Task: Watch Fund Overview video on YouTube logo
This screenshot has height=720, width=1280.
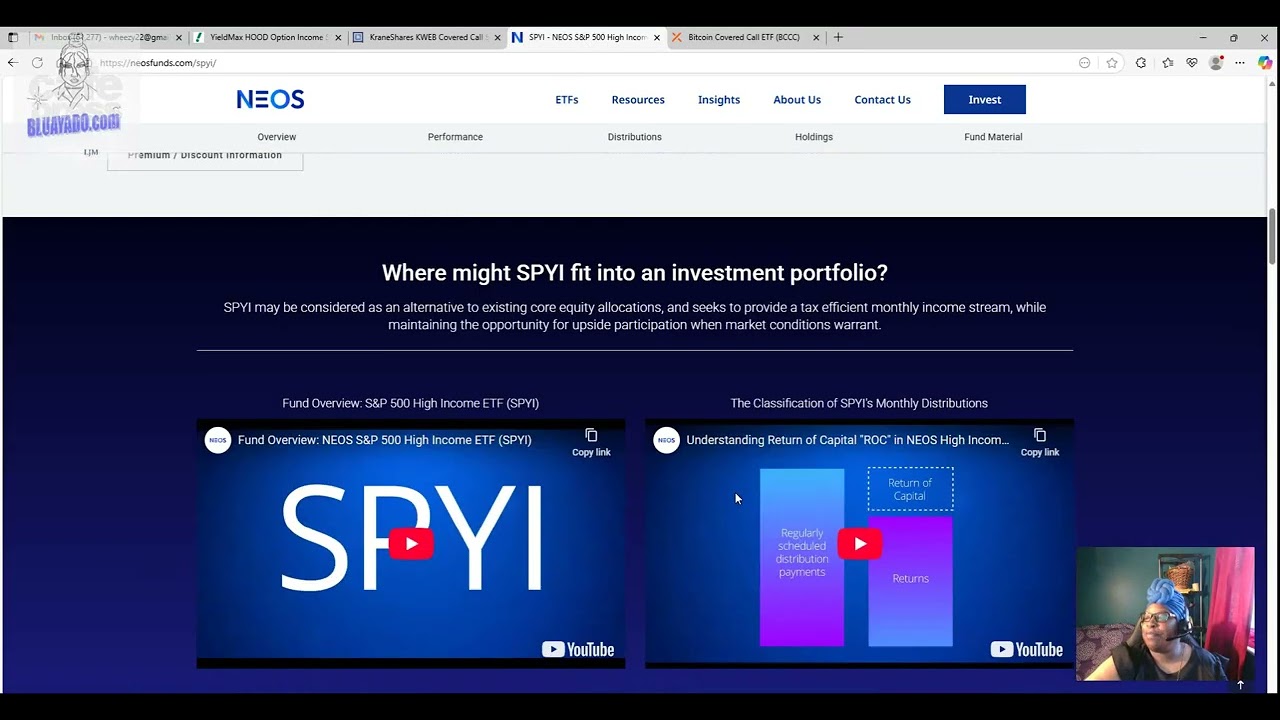Action: (578, 650)
